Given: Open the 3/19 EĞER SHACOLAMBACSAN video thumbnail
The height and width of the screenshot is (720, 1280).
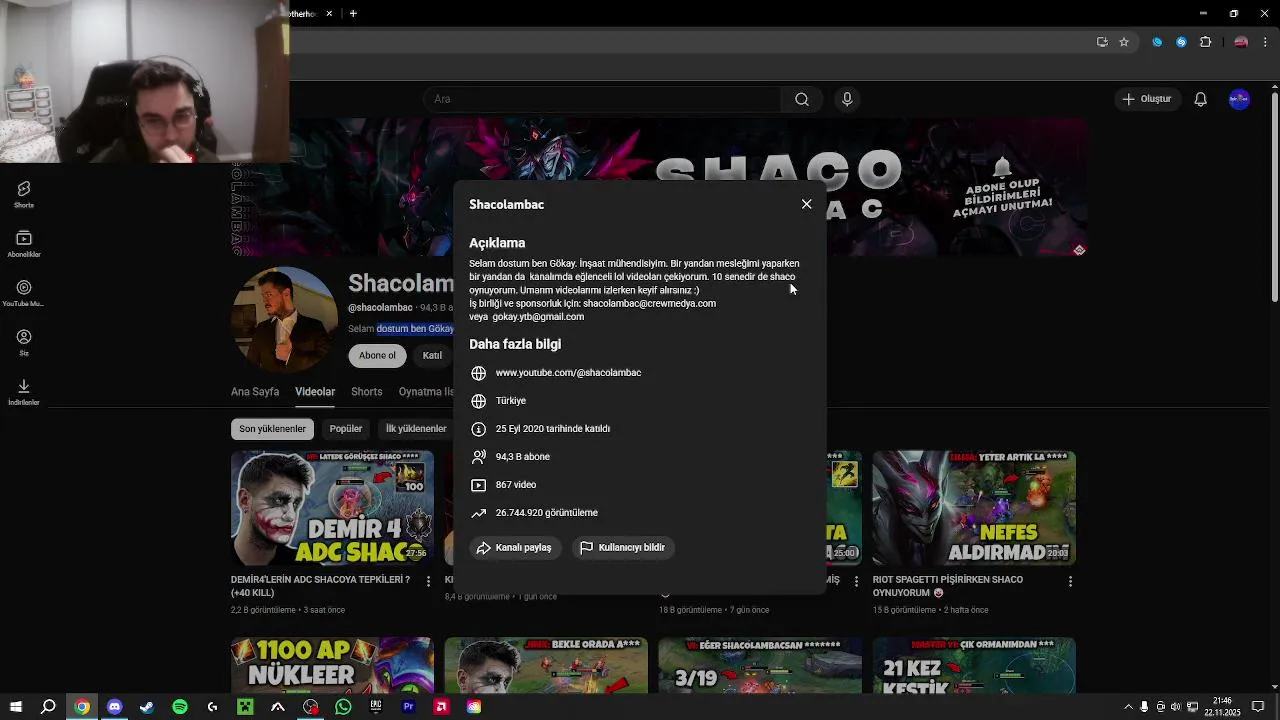Looking at the screenshot, I should [x=760, y=665].
